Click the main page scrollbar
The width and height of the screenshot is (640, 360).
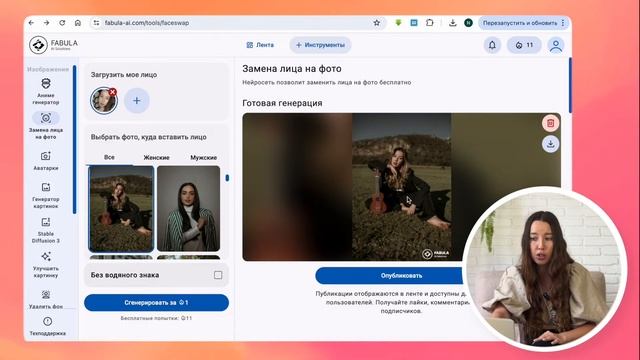(x=570, y=86)
